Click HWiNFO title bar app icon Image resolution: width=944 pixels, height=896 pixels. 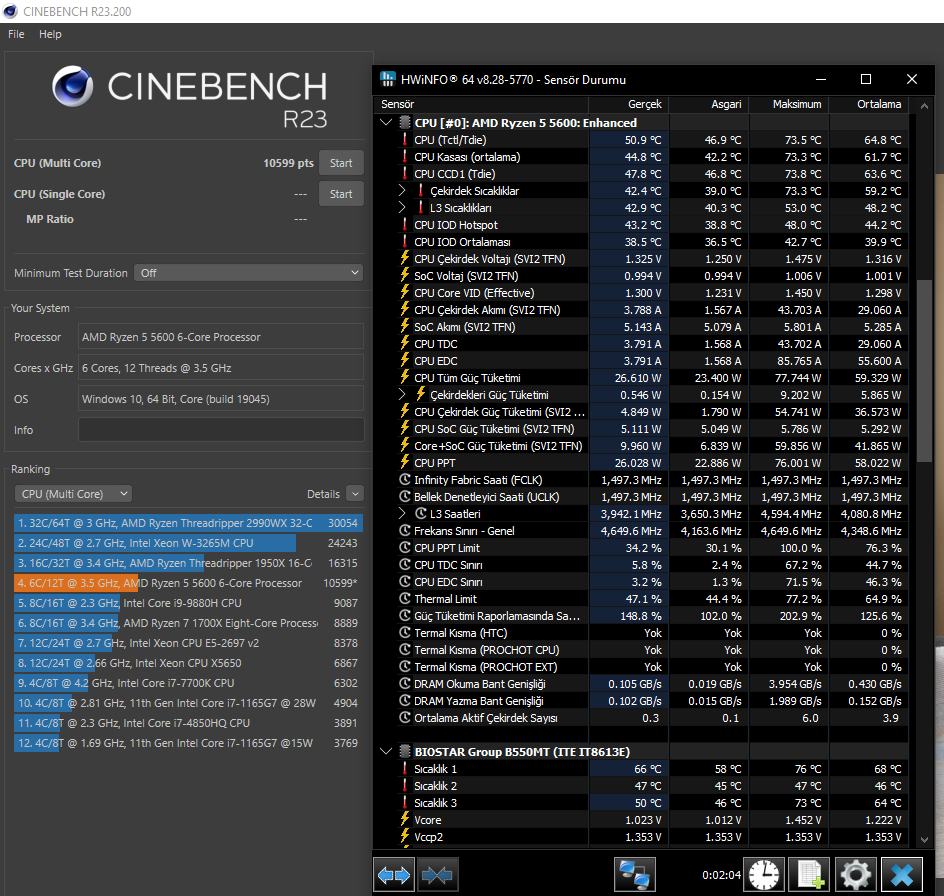pyautogui.click(x=388, y=79)
